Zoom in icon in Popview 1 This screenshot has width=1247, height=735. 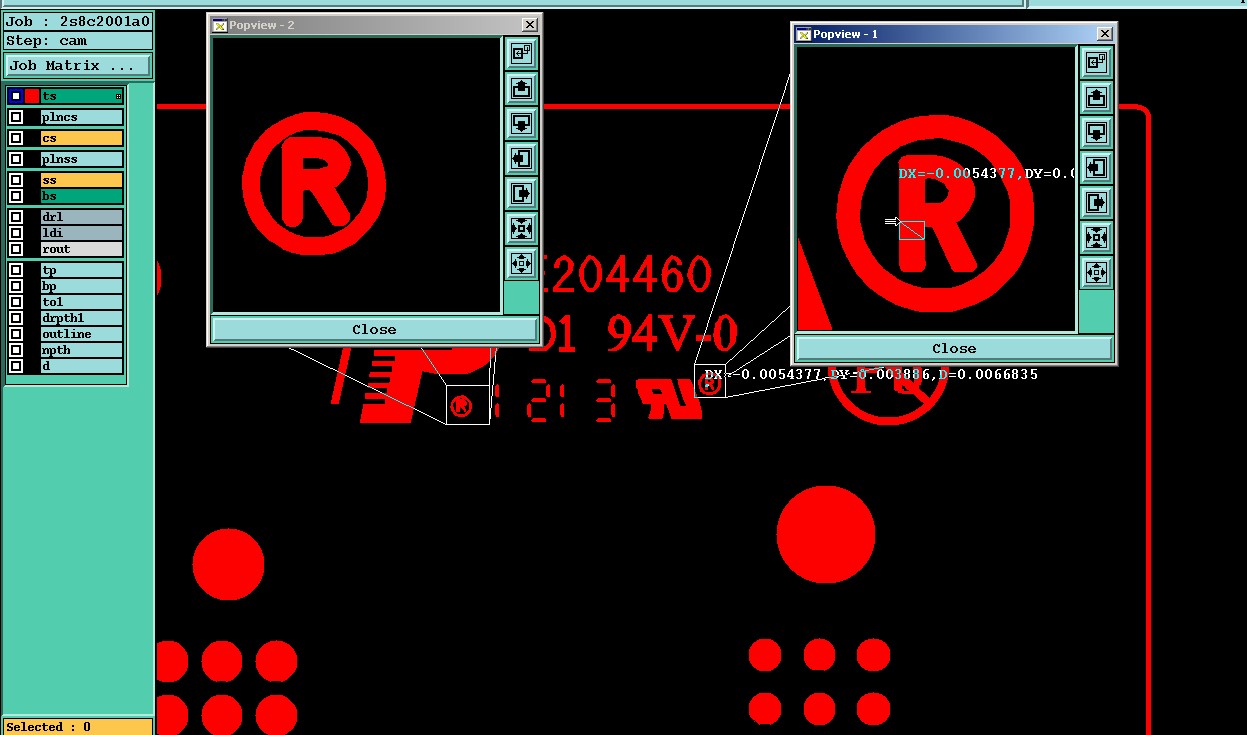(1096, 237)
